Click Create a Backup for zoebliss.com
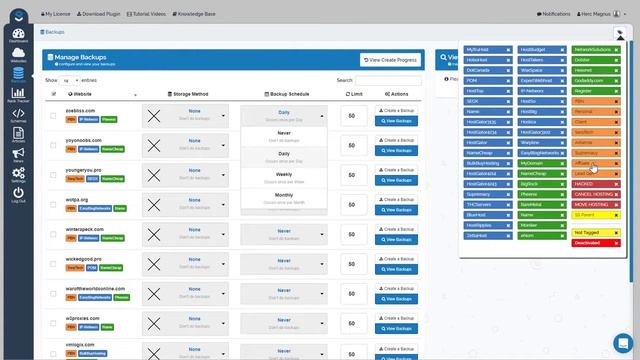The image size is (640, 360). pos(396,111)
